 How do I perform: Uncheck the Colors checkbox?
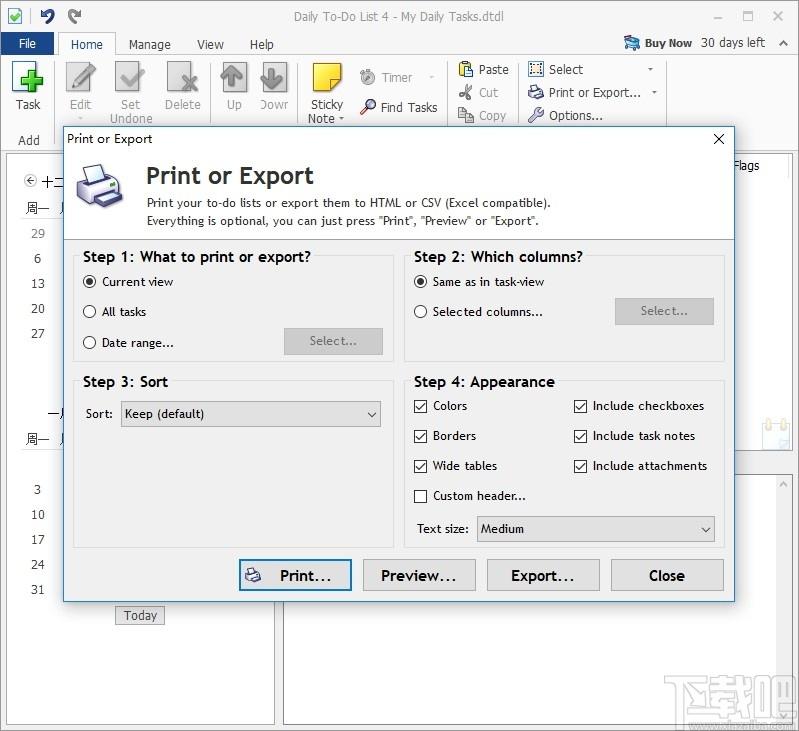420,406
